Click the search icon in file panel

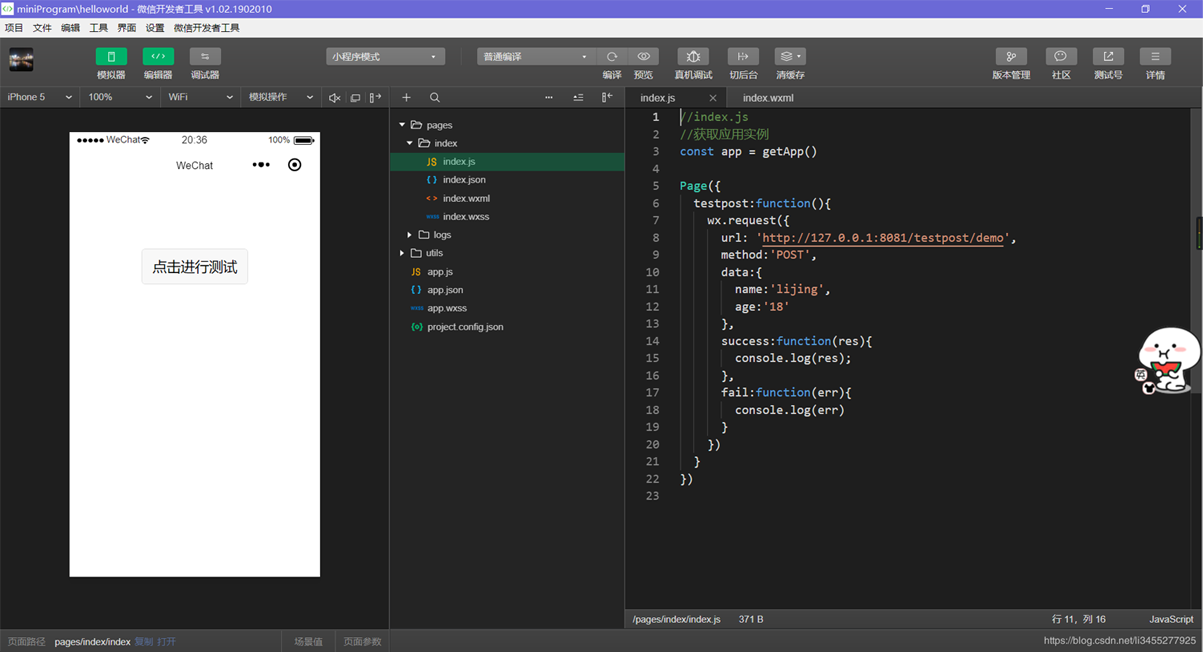coord(435,98)
